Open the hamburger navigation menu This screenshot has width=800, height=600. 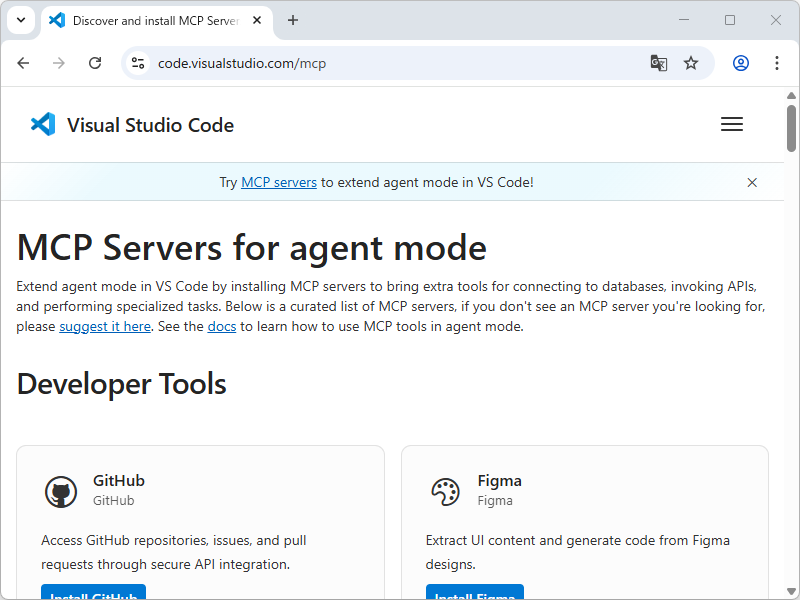click(x=732, y=125)
